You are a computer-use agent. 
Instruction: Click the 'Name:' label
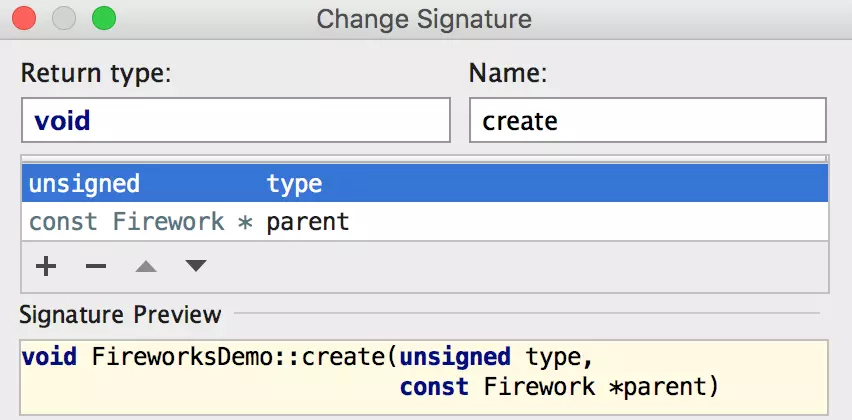point(507,73)
